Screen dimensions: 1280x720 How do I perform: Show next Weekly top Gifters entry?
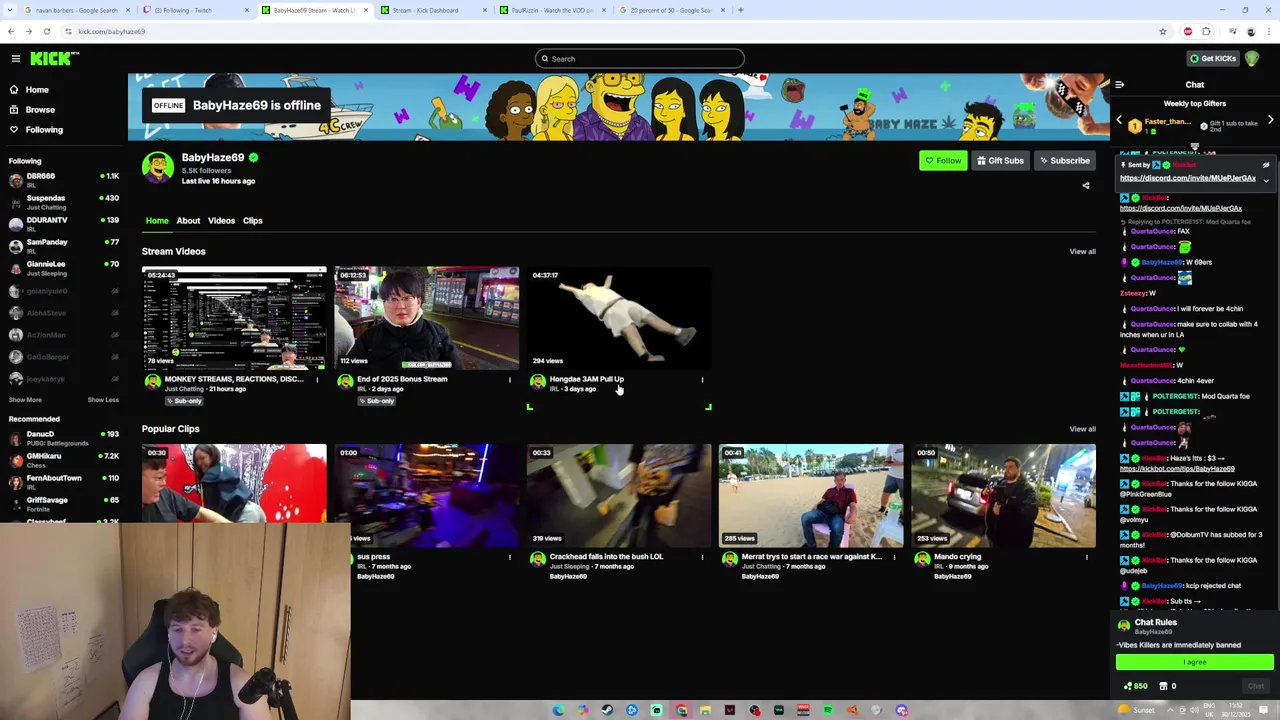click(1270, 120)
